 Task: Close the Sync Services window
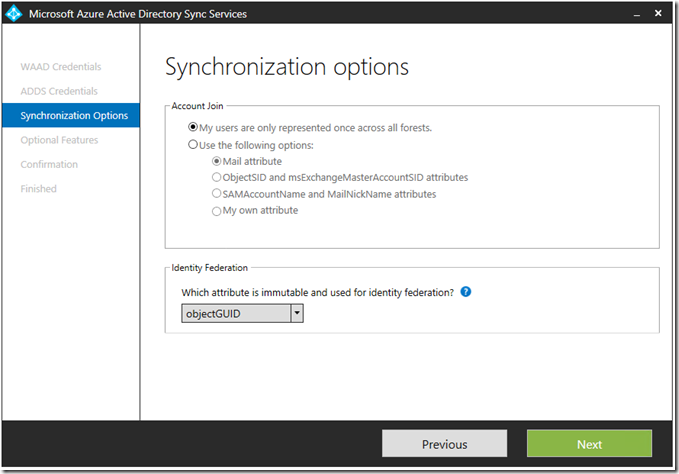click(658, 13)
